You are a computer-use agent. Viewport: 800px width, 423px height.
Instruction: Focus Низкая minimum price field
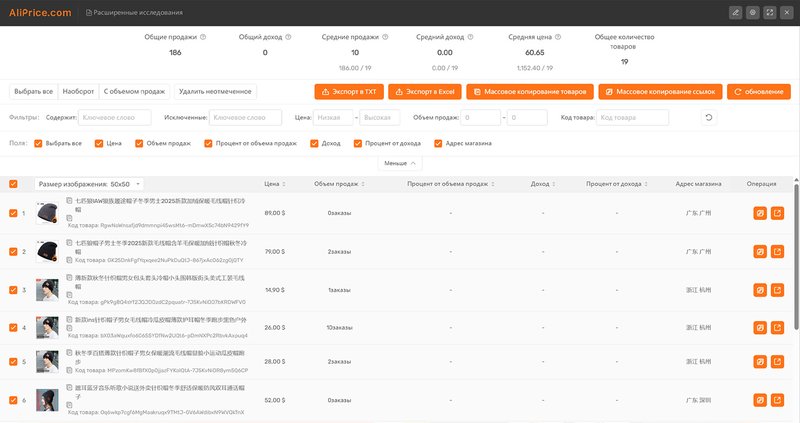point(333,117)
